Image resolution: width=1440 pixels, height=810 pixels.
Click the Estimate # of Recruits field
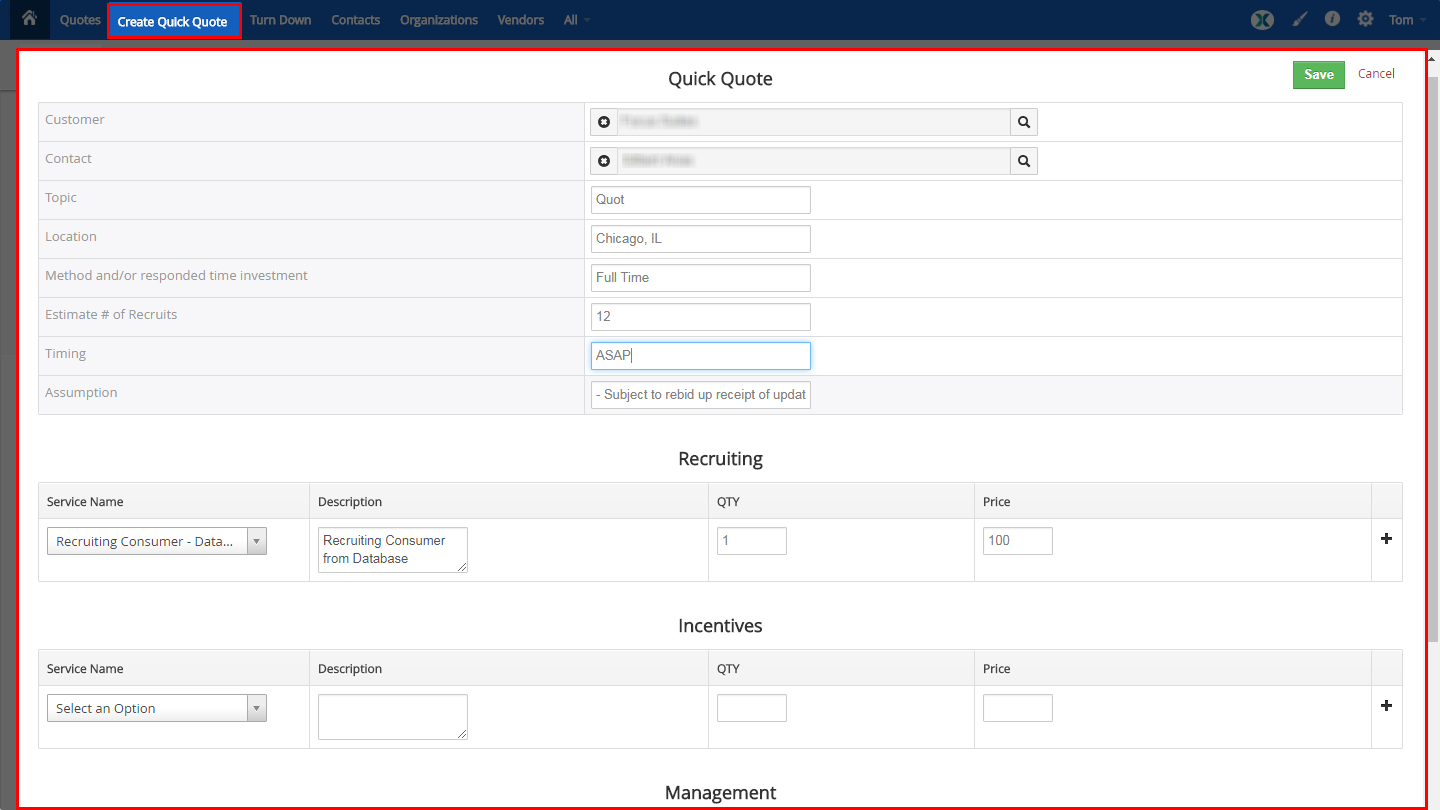(701, 317)
